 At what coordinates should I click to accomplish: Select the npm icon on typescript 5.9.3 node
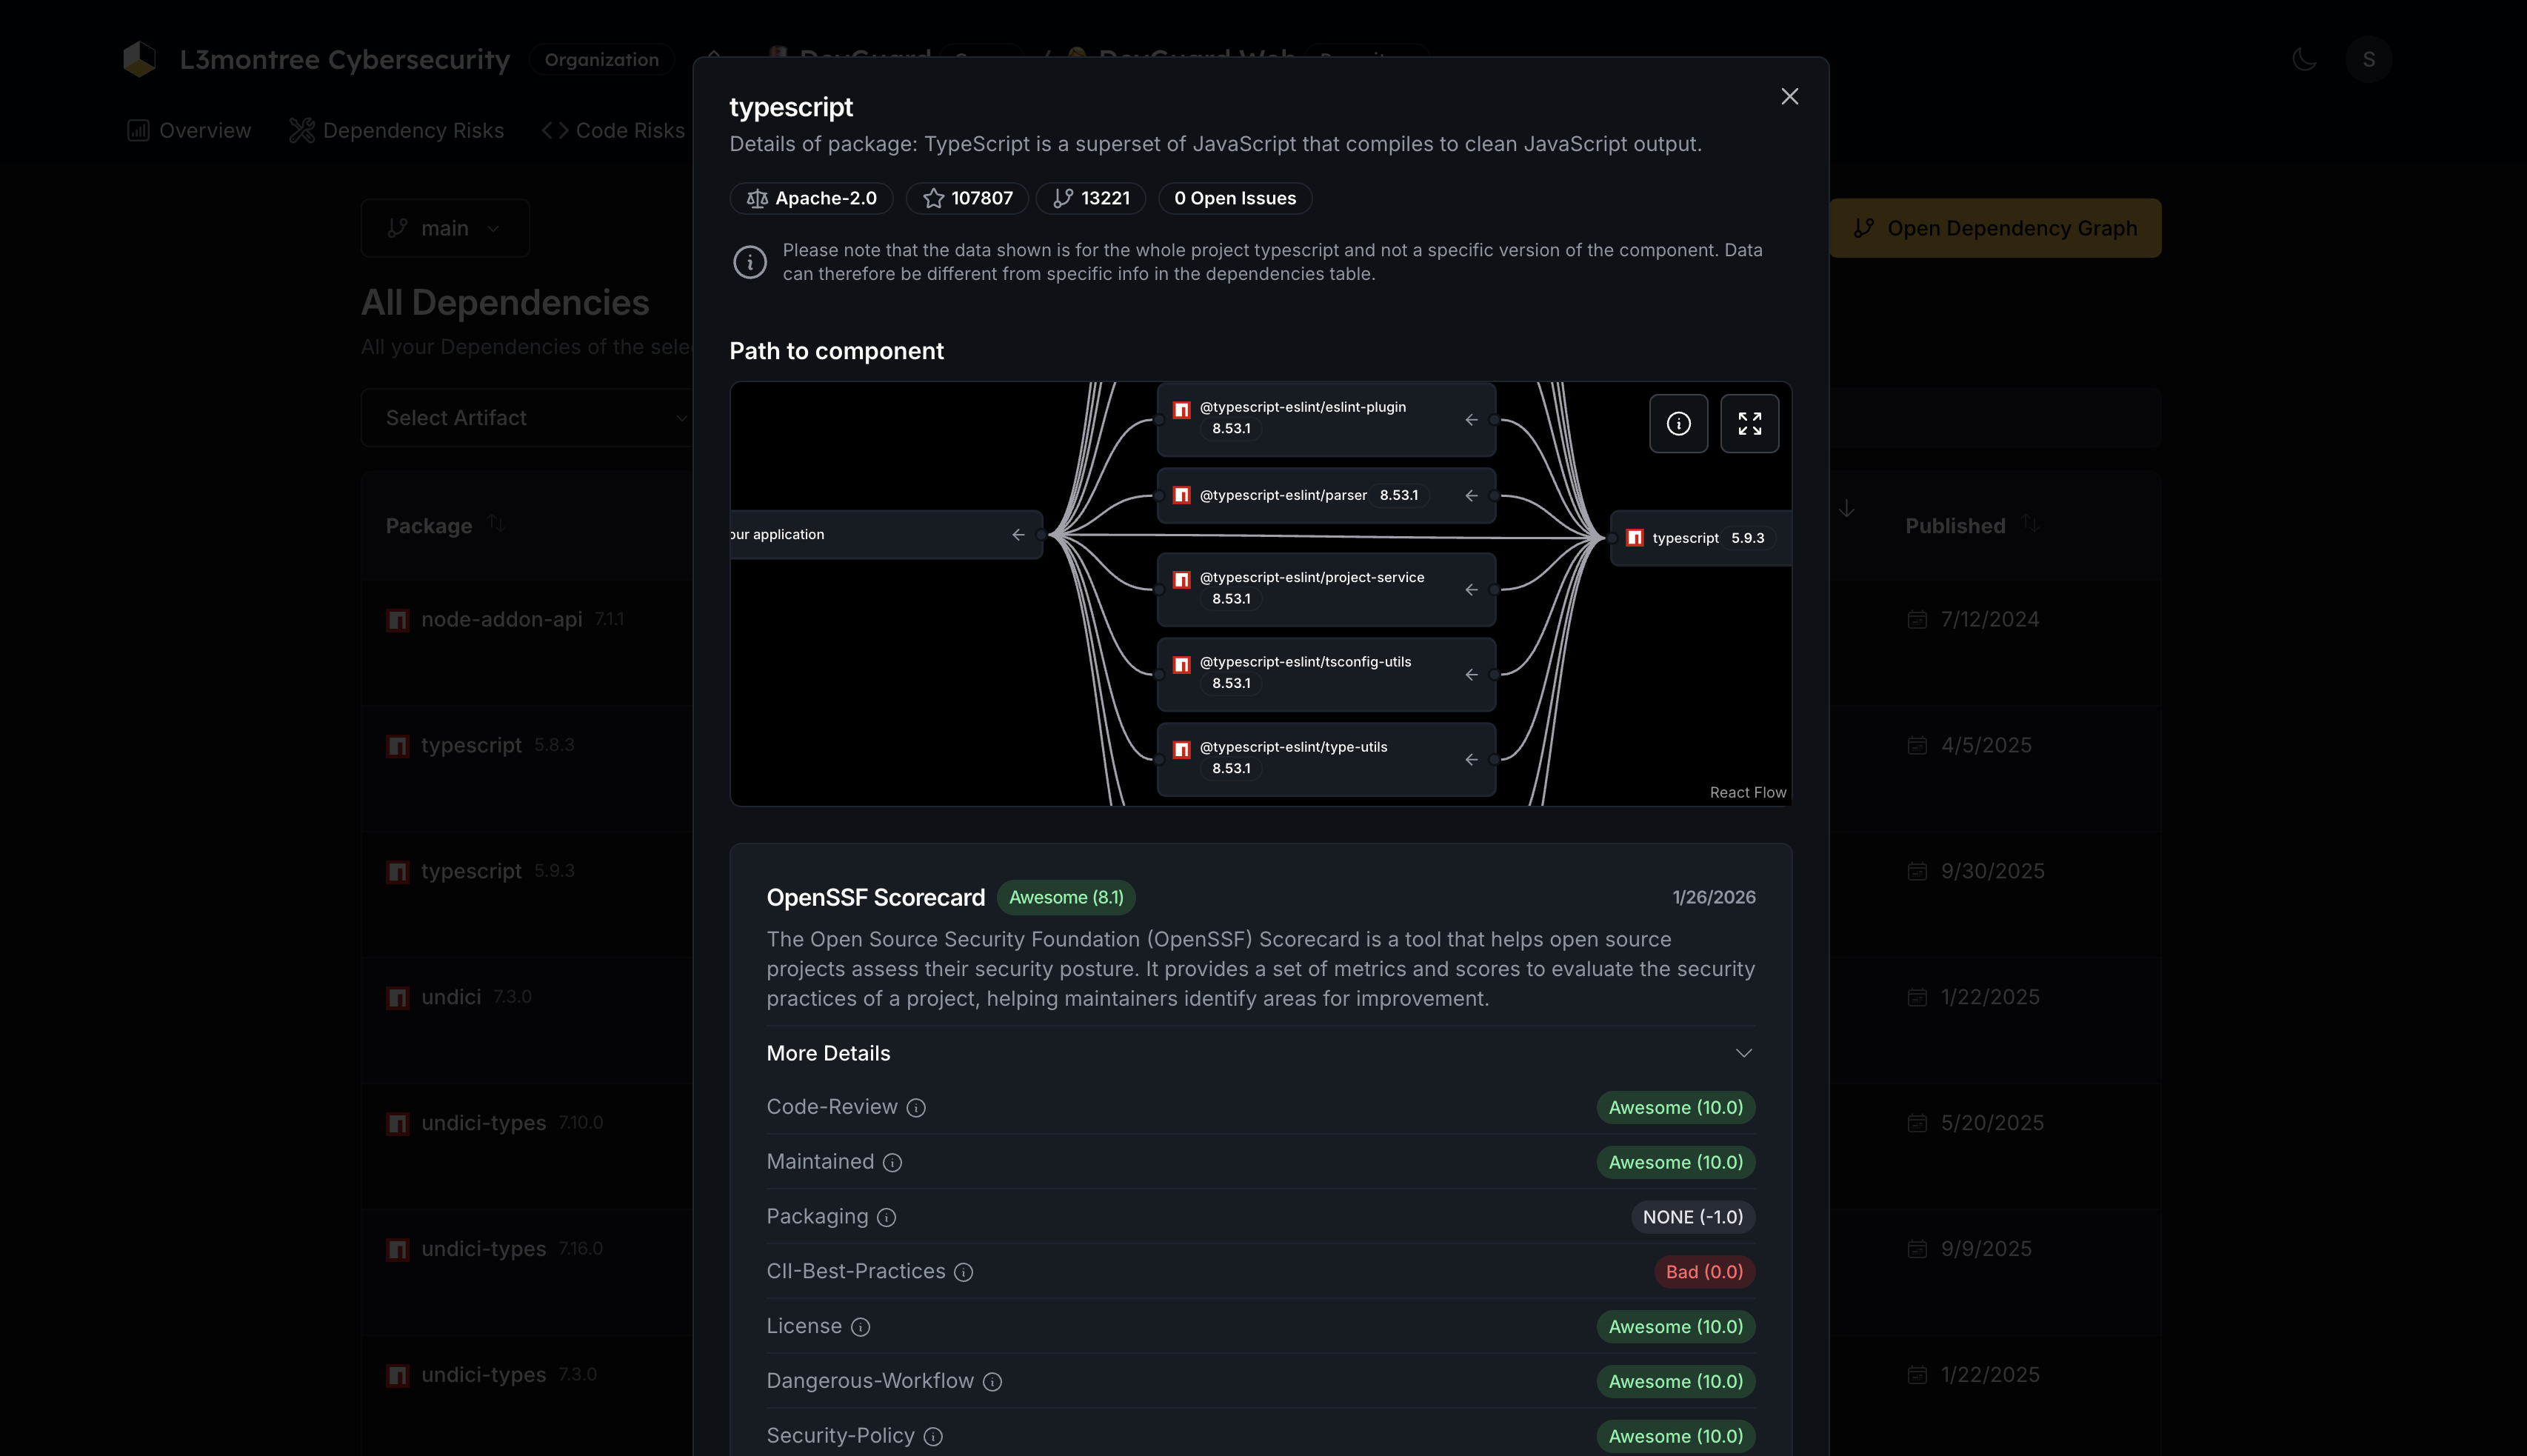click(1636, 537)
